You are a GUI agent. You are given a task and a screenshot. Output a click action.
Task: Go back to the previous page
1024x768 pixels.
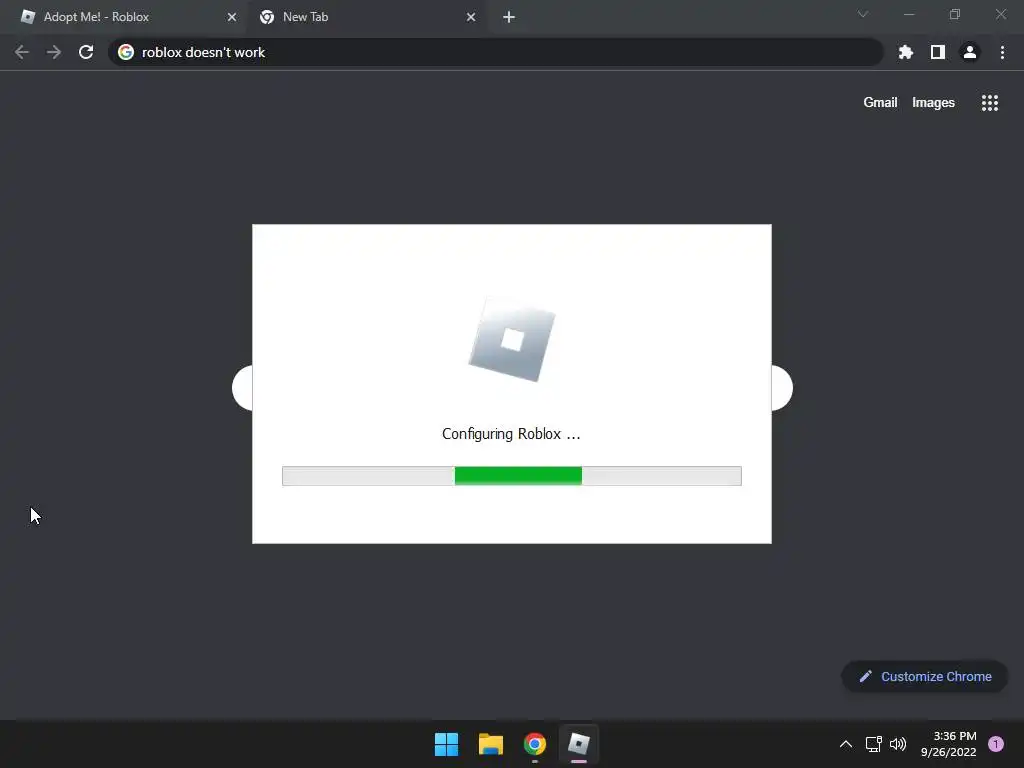click(22, 52)
